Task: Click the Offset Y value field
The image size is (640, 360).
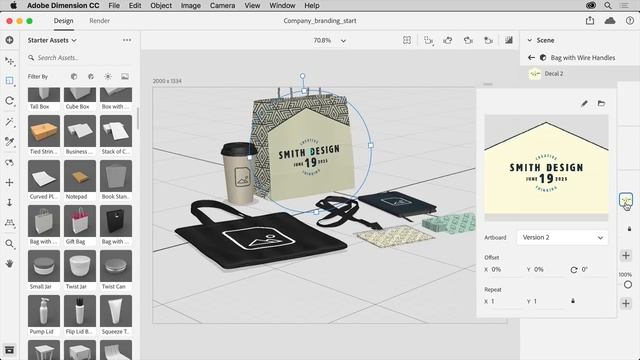Action: point(548,270)
